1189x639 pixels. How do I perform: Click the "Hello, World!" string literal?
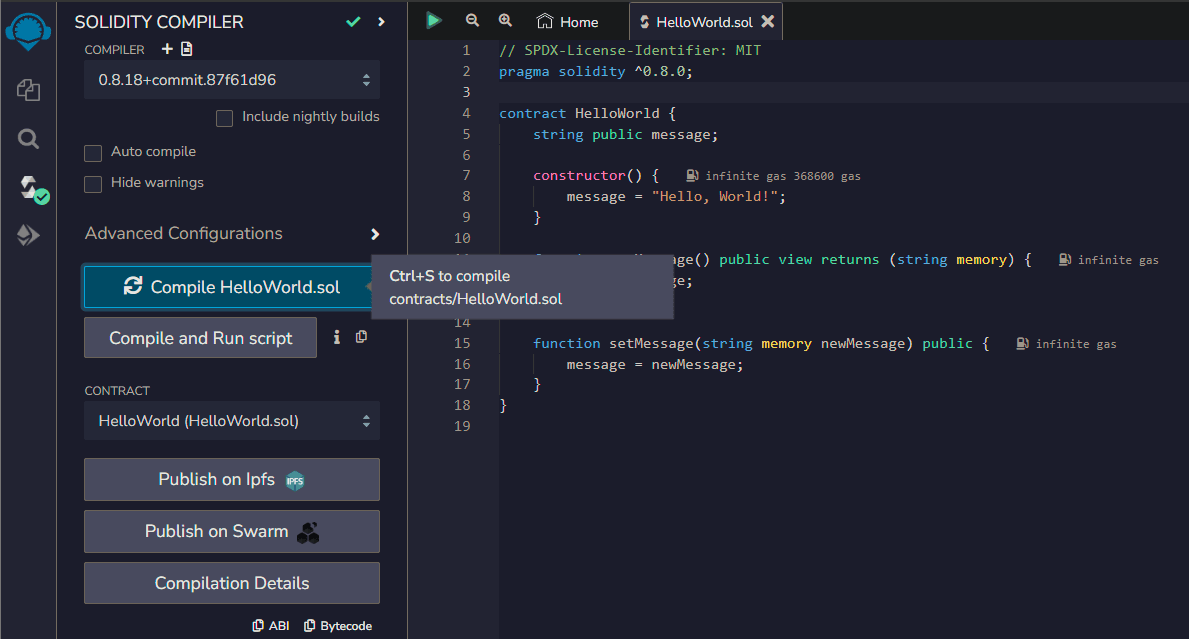[x=714, y=196]
